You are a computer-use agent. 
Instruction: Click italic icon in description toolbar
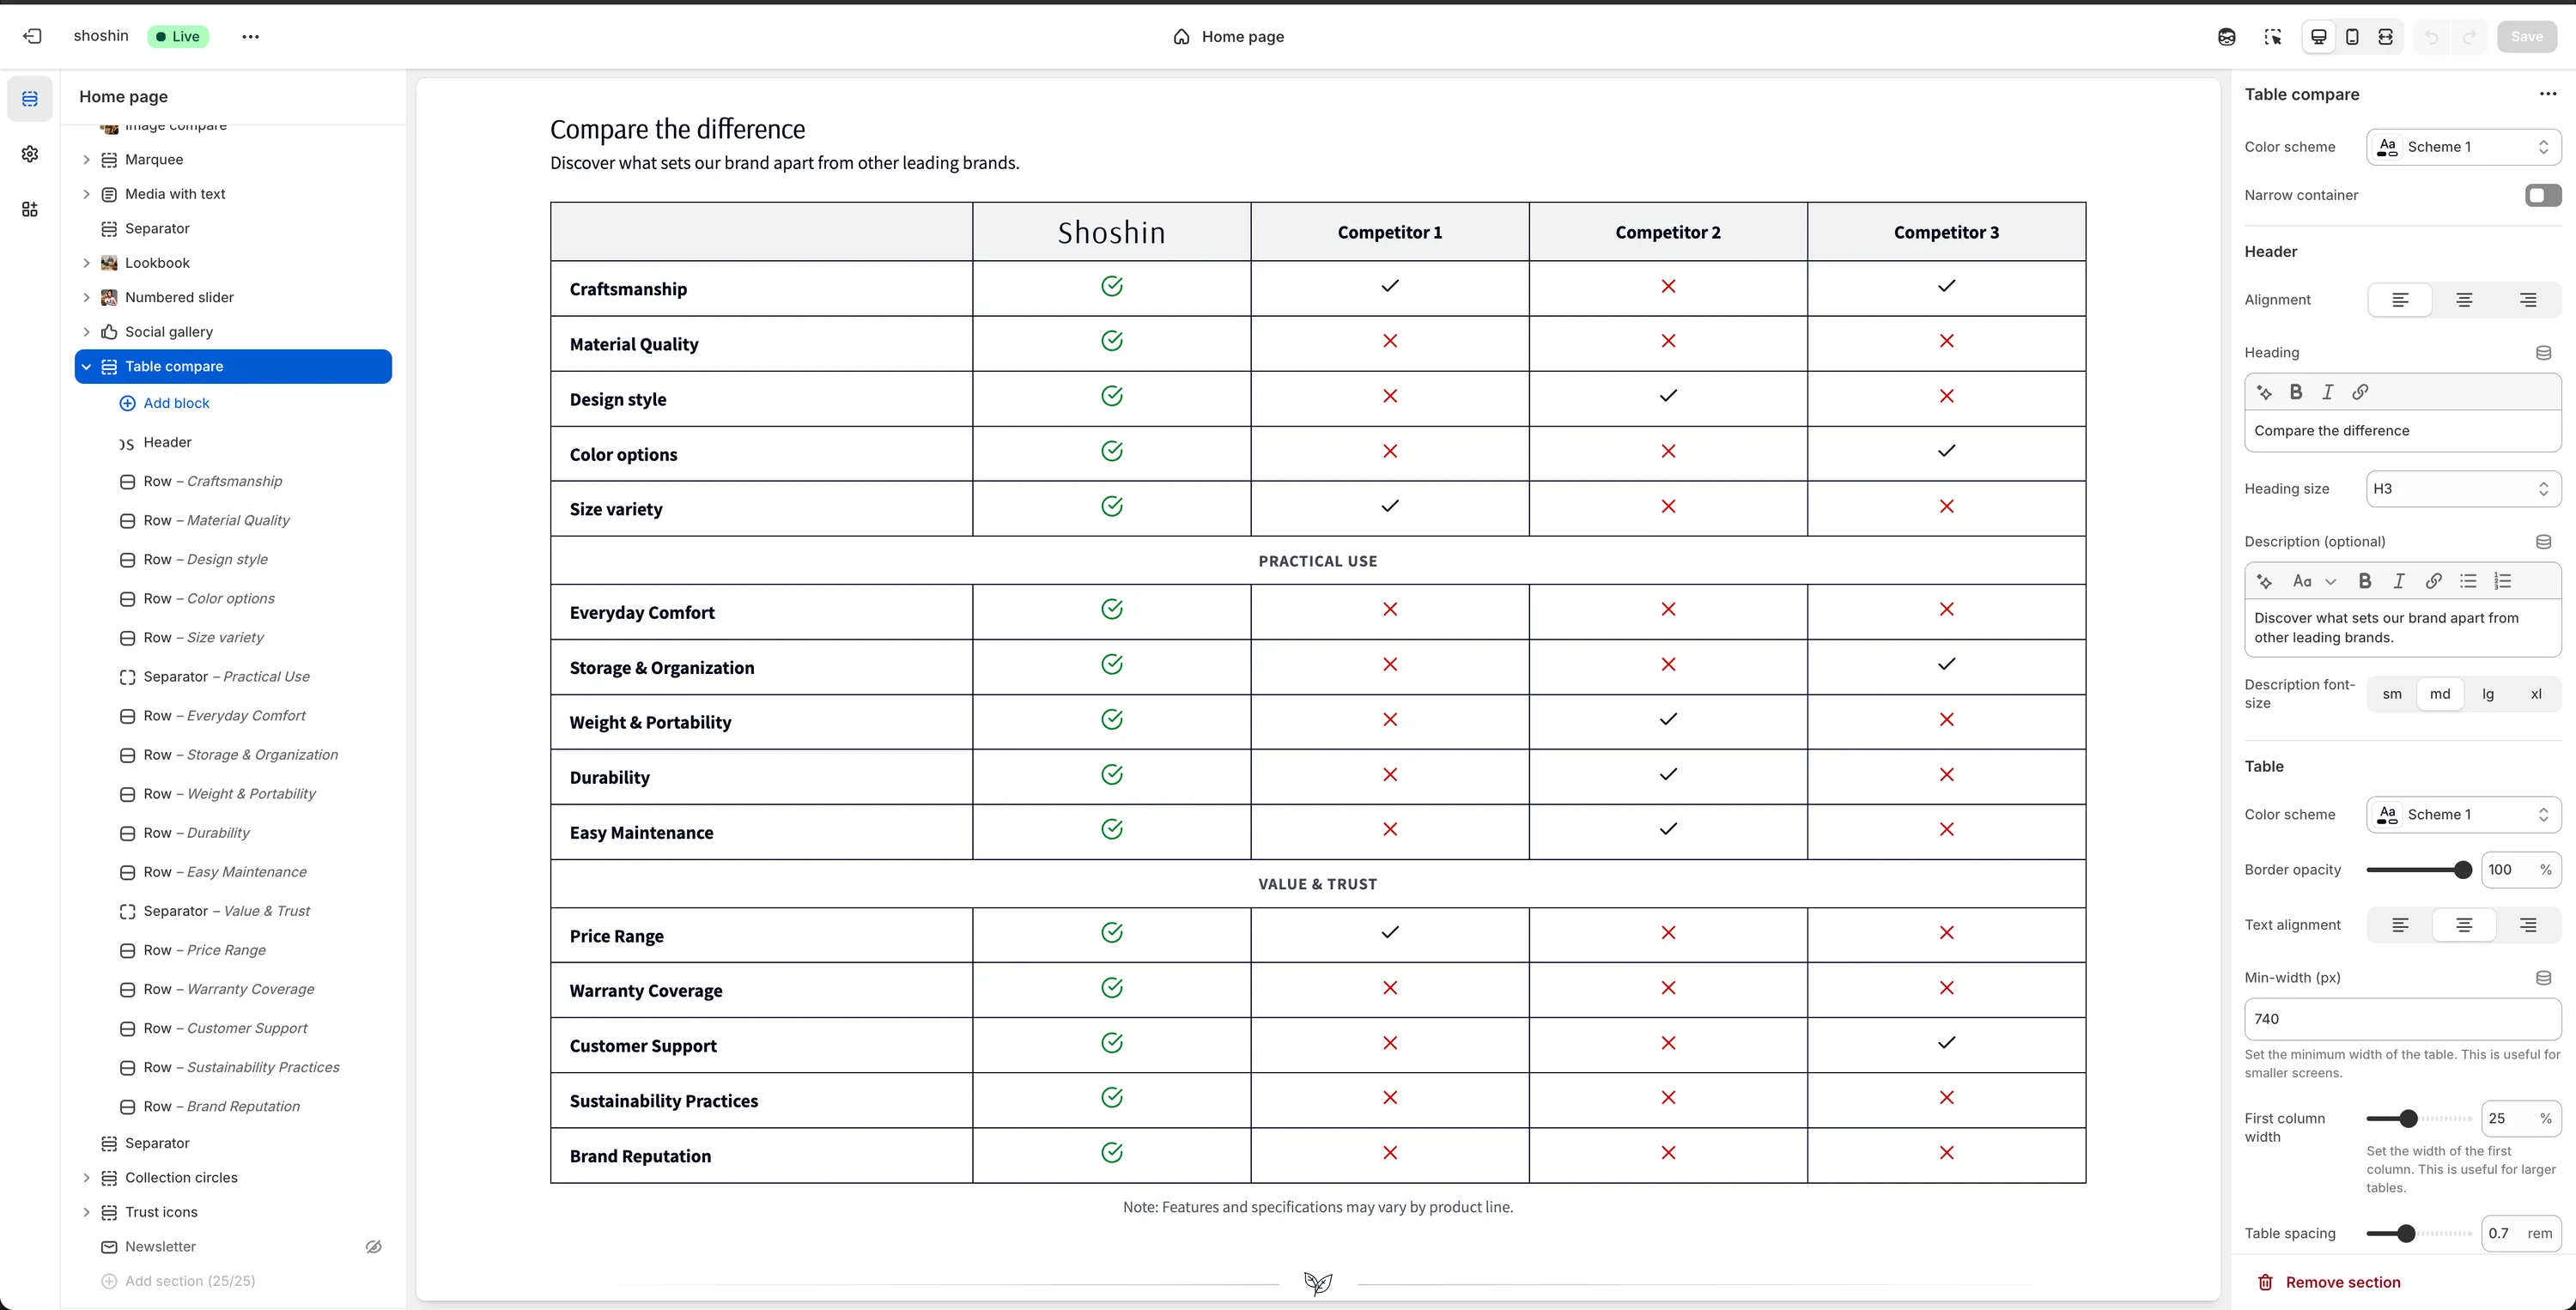coord(2398,581)
